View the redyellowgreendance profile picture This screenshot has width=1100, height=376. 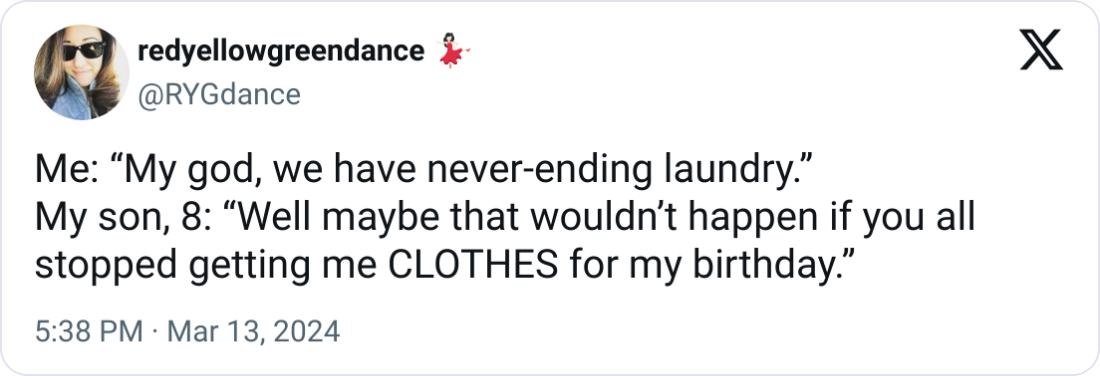pyautogui.click(x=81, y=72)
